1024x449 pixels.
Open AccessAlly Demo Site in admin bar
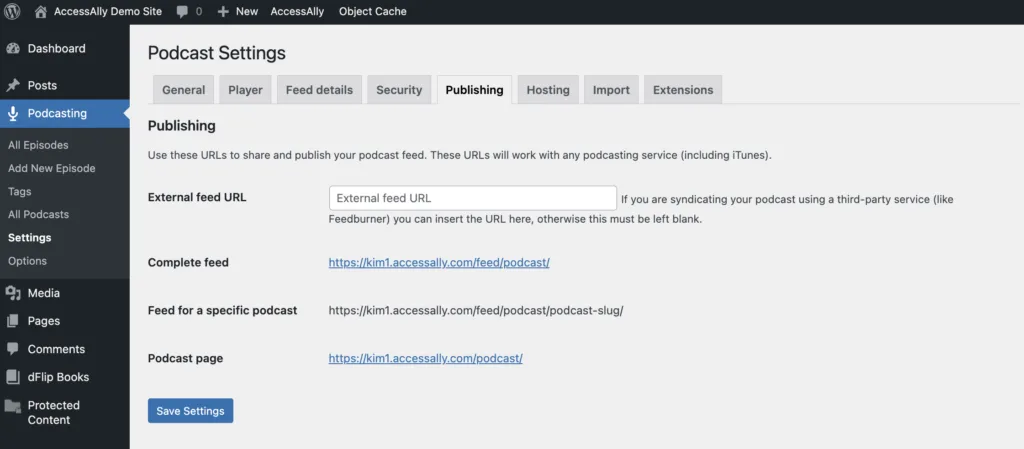108,11
